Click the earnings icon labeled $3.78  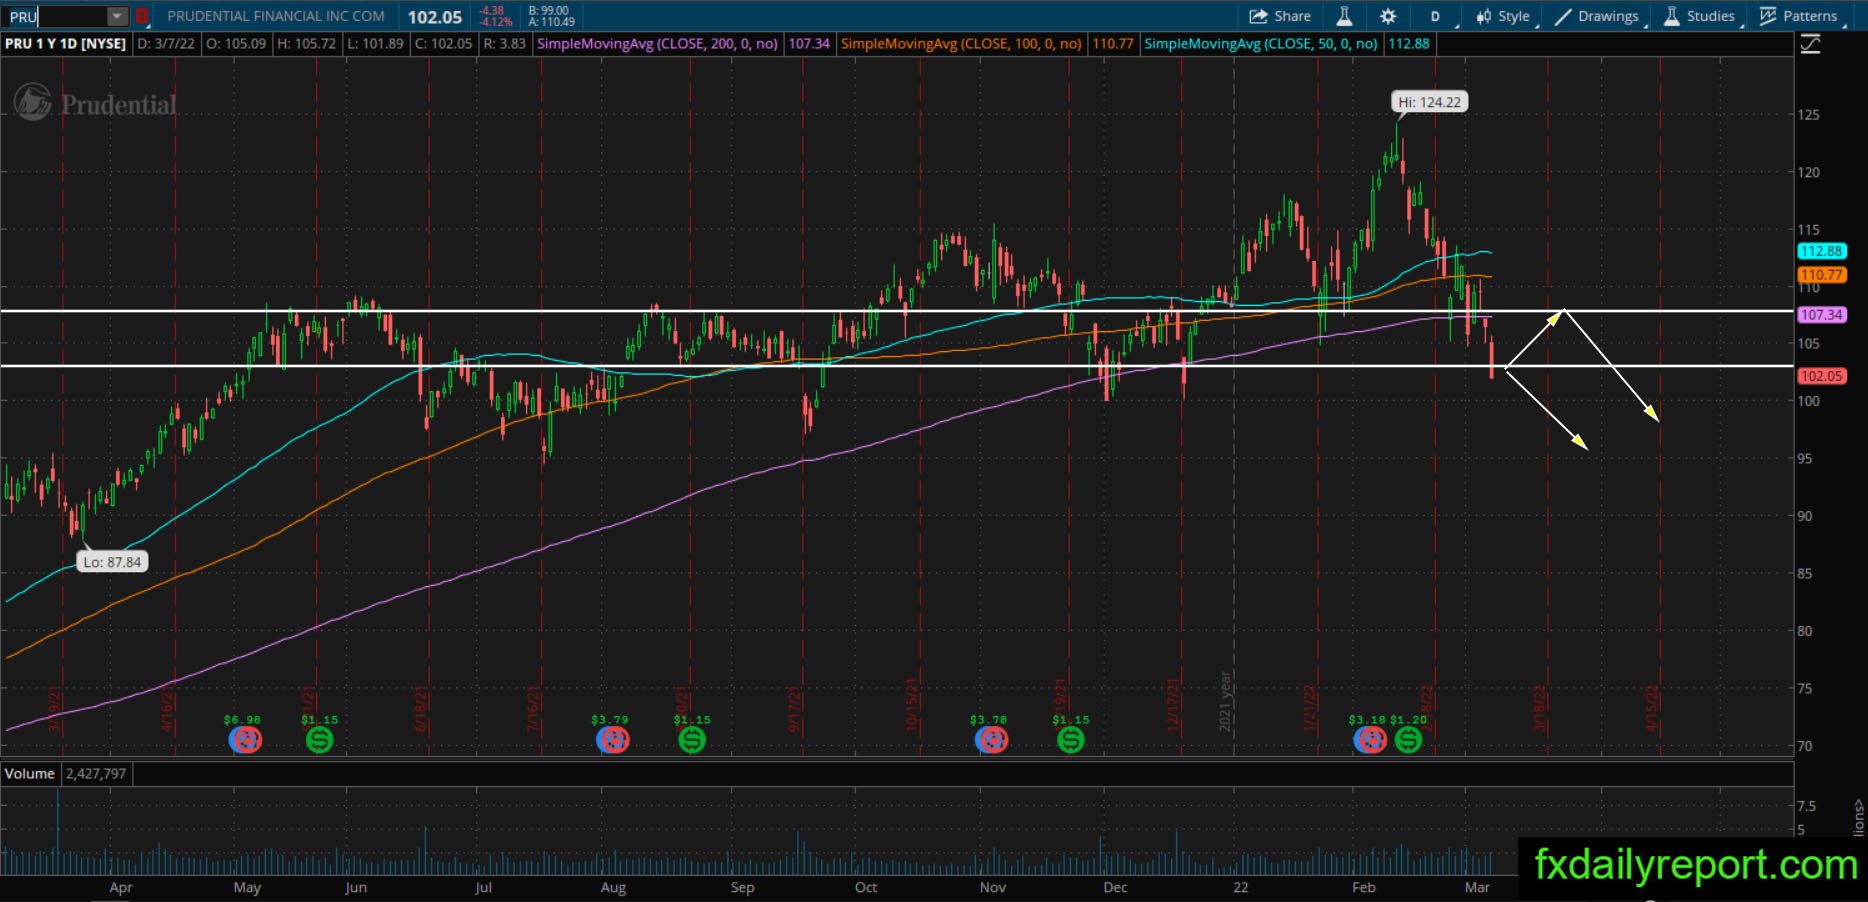pyautogui.click(x=991, y=740)
